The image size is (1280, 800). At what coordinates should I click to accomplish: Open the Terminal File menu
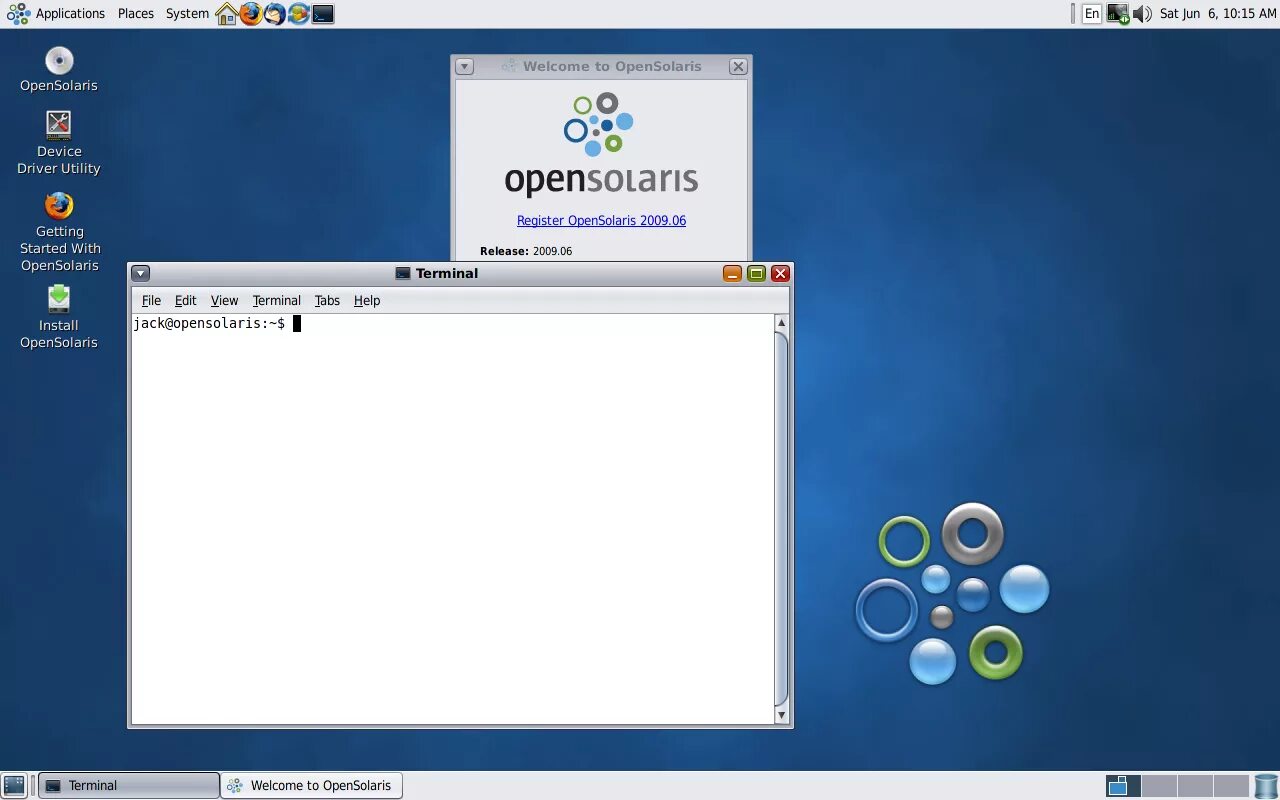[151, 300]
